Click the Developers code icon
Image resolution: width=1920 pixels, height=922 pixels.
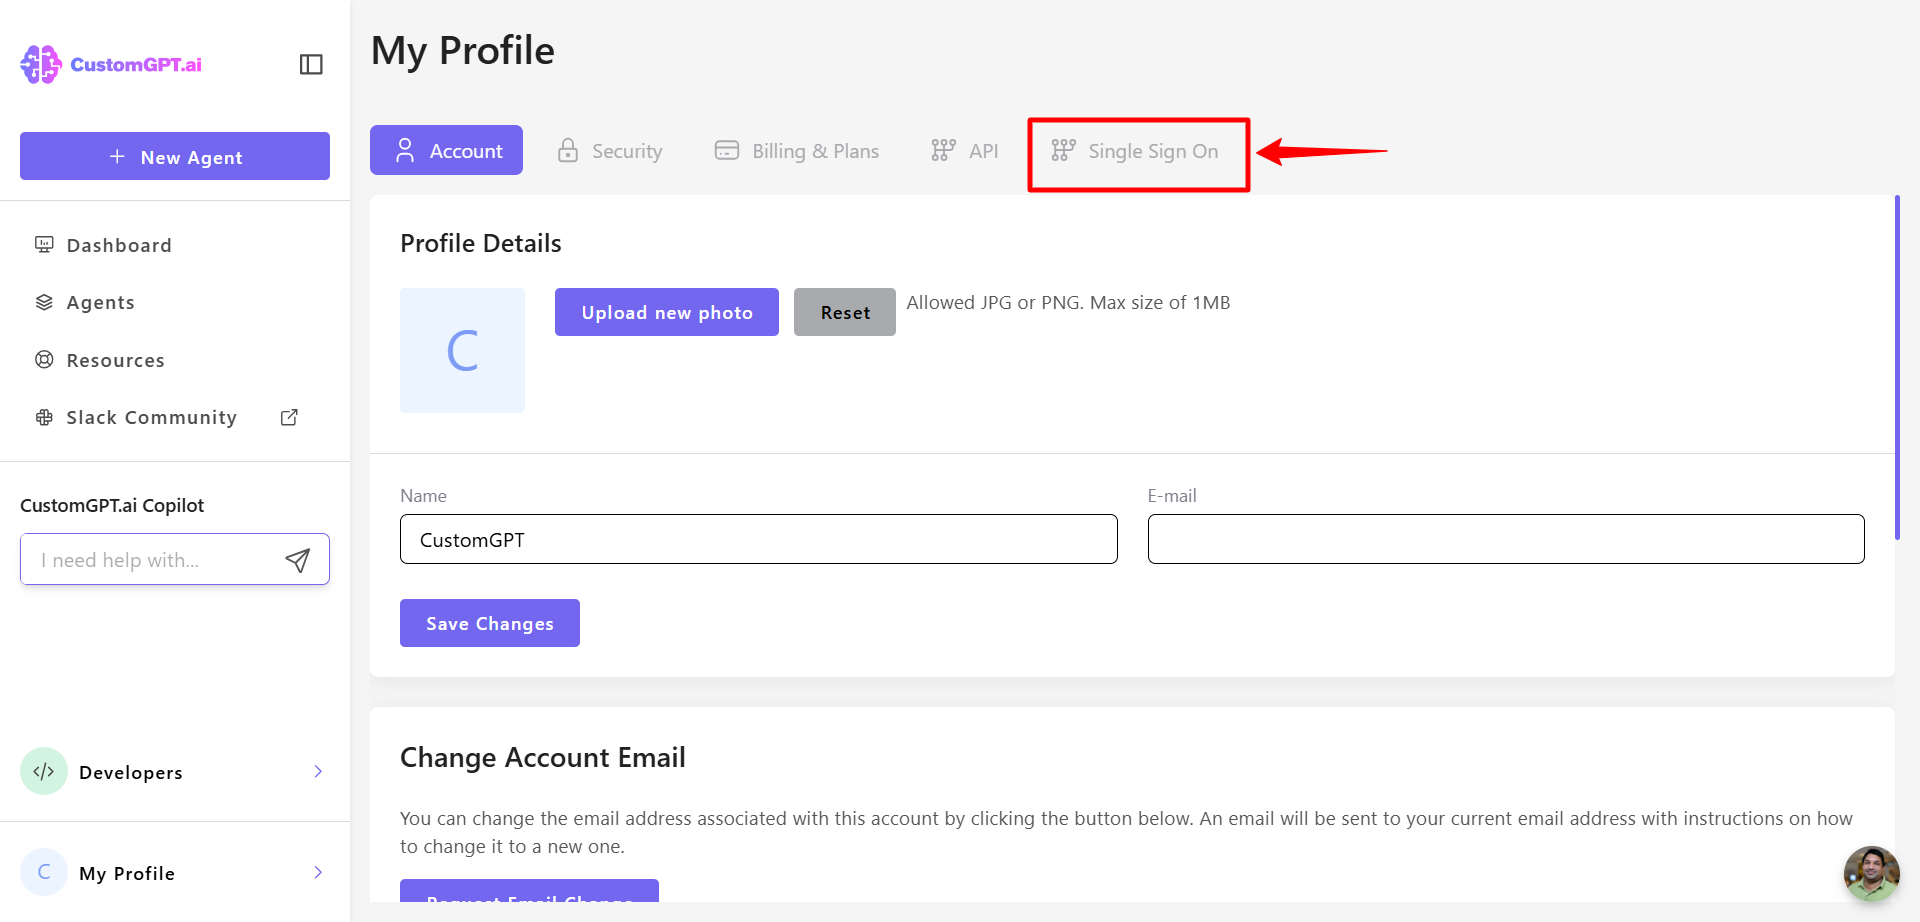point(44,771)
